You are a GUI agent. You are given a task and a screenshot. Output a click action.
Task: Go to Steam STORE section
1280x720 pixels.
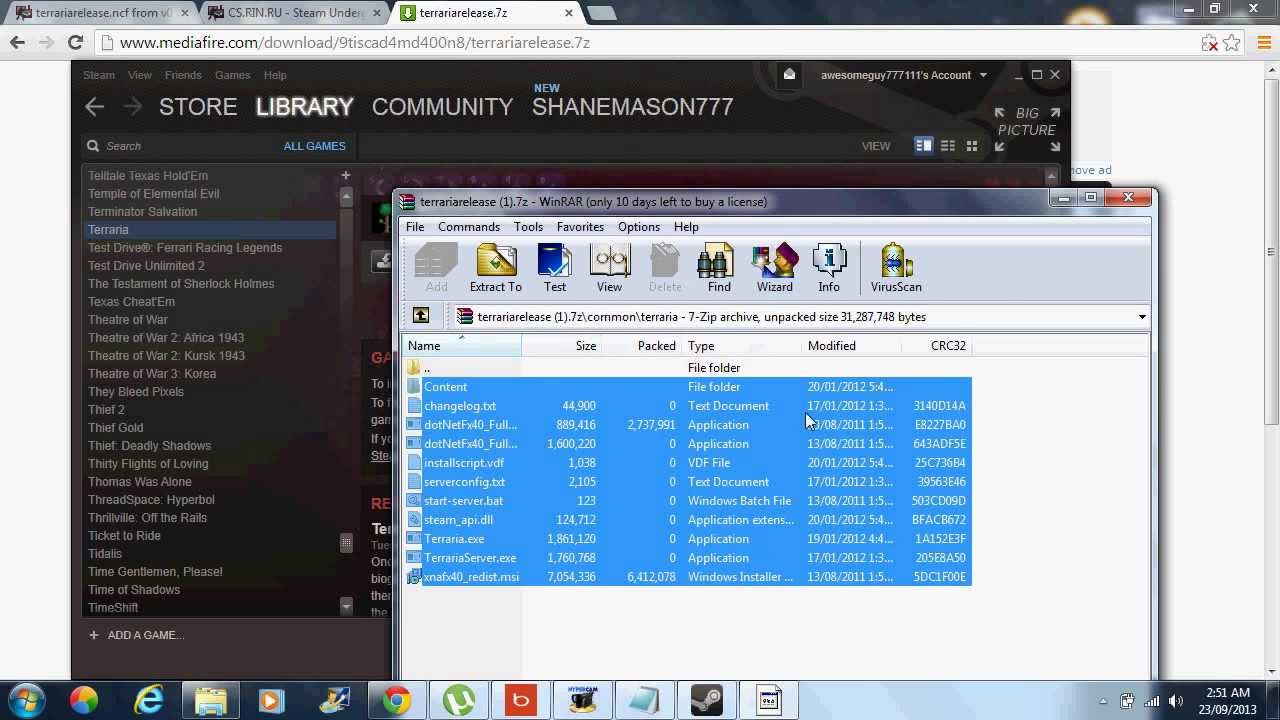coord(198,106)
